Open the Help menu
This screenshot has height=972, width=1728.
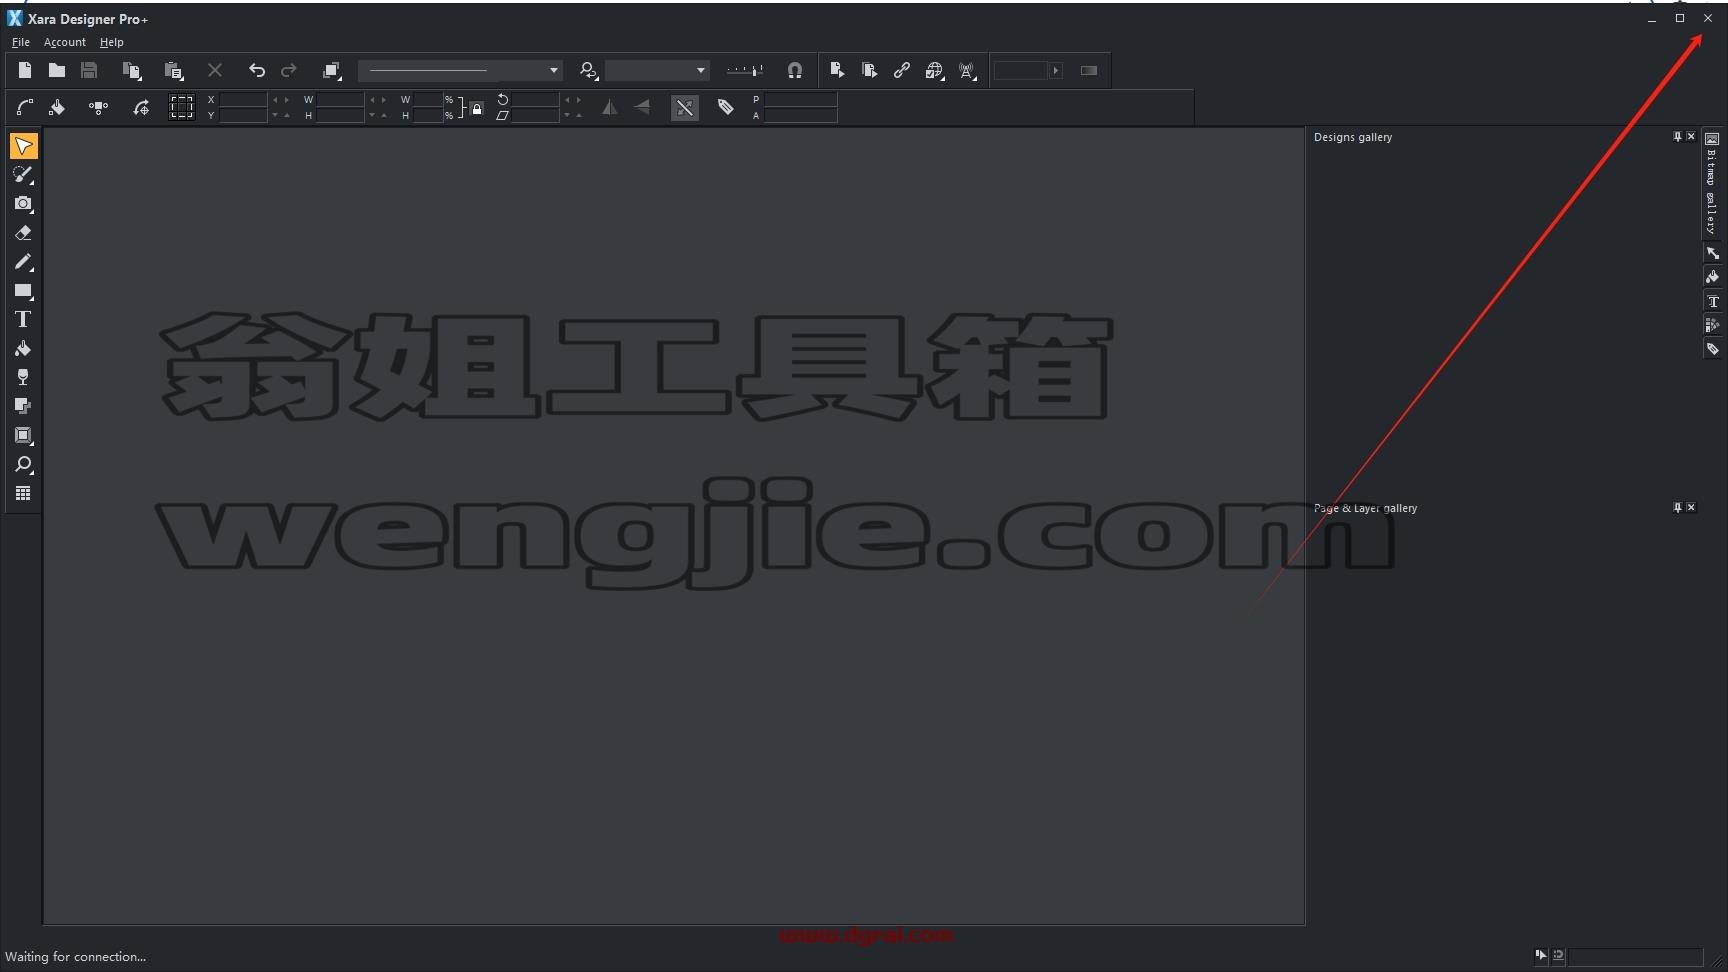[112, 42]
